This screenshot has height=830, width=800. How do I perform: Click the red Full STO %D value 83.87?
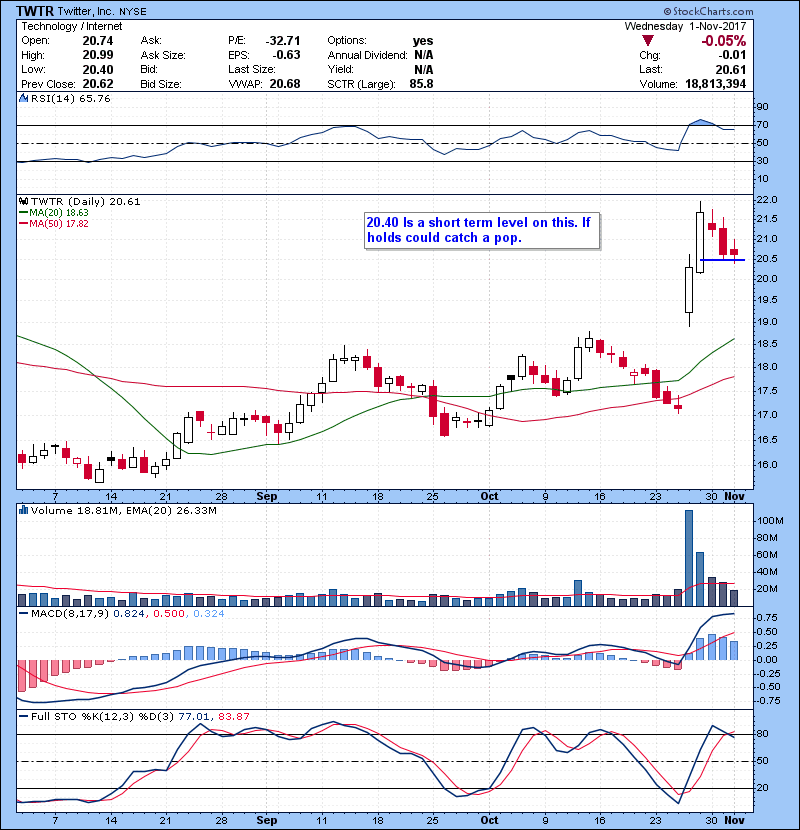point(233,716)
